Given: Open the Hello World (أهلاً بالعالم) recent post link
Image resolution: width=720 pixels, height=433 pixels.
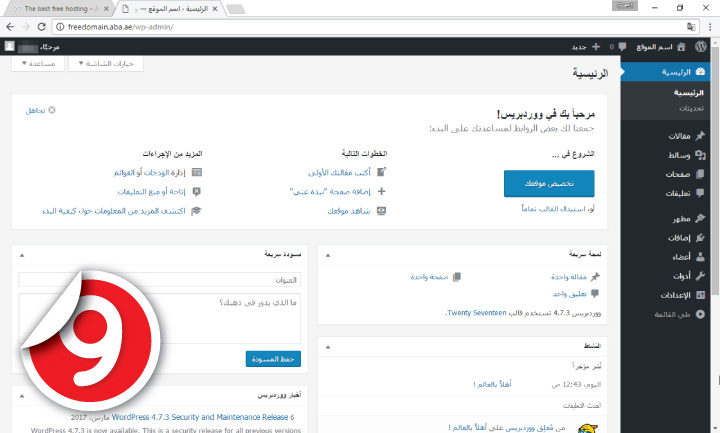Looking at the screenshot, I should [x=492, y=384].
